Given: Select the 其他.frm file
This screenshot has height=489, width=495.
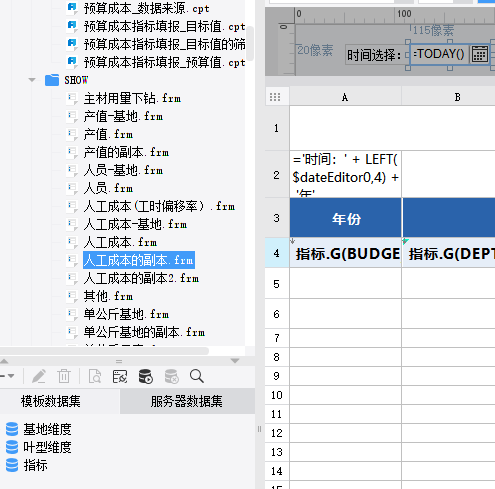Looking at the screenshot, I should click(x=108, y=296).
